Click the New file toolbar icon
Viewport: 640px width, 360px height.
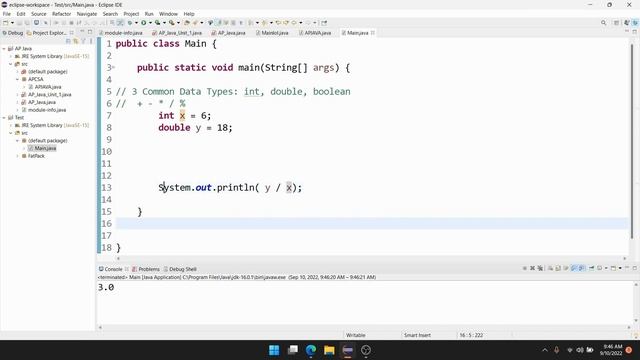(5, 23)
